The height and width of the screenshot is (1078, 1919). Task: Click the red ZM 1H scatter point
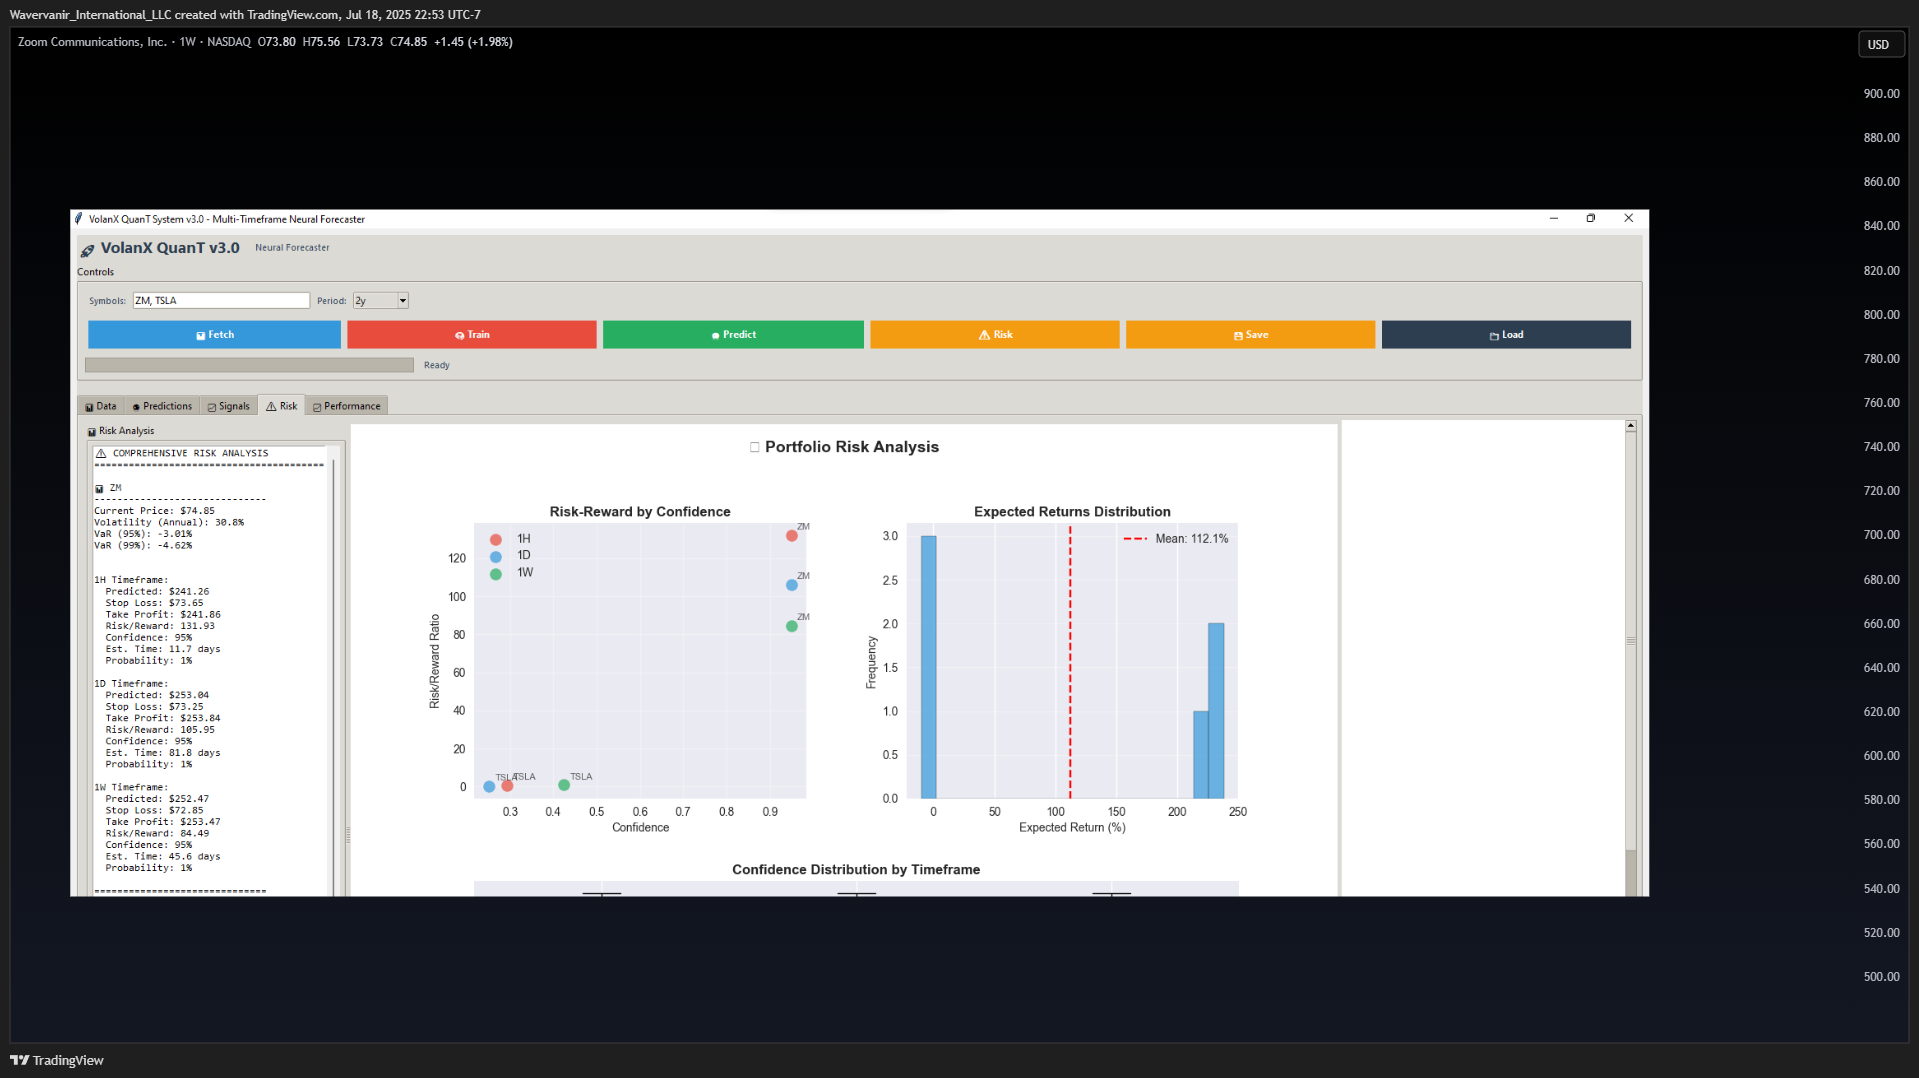pyautogui.click(x=791, y=536)
